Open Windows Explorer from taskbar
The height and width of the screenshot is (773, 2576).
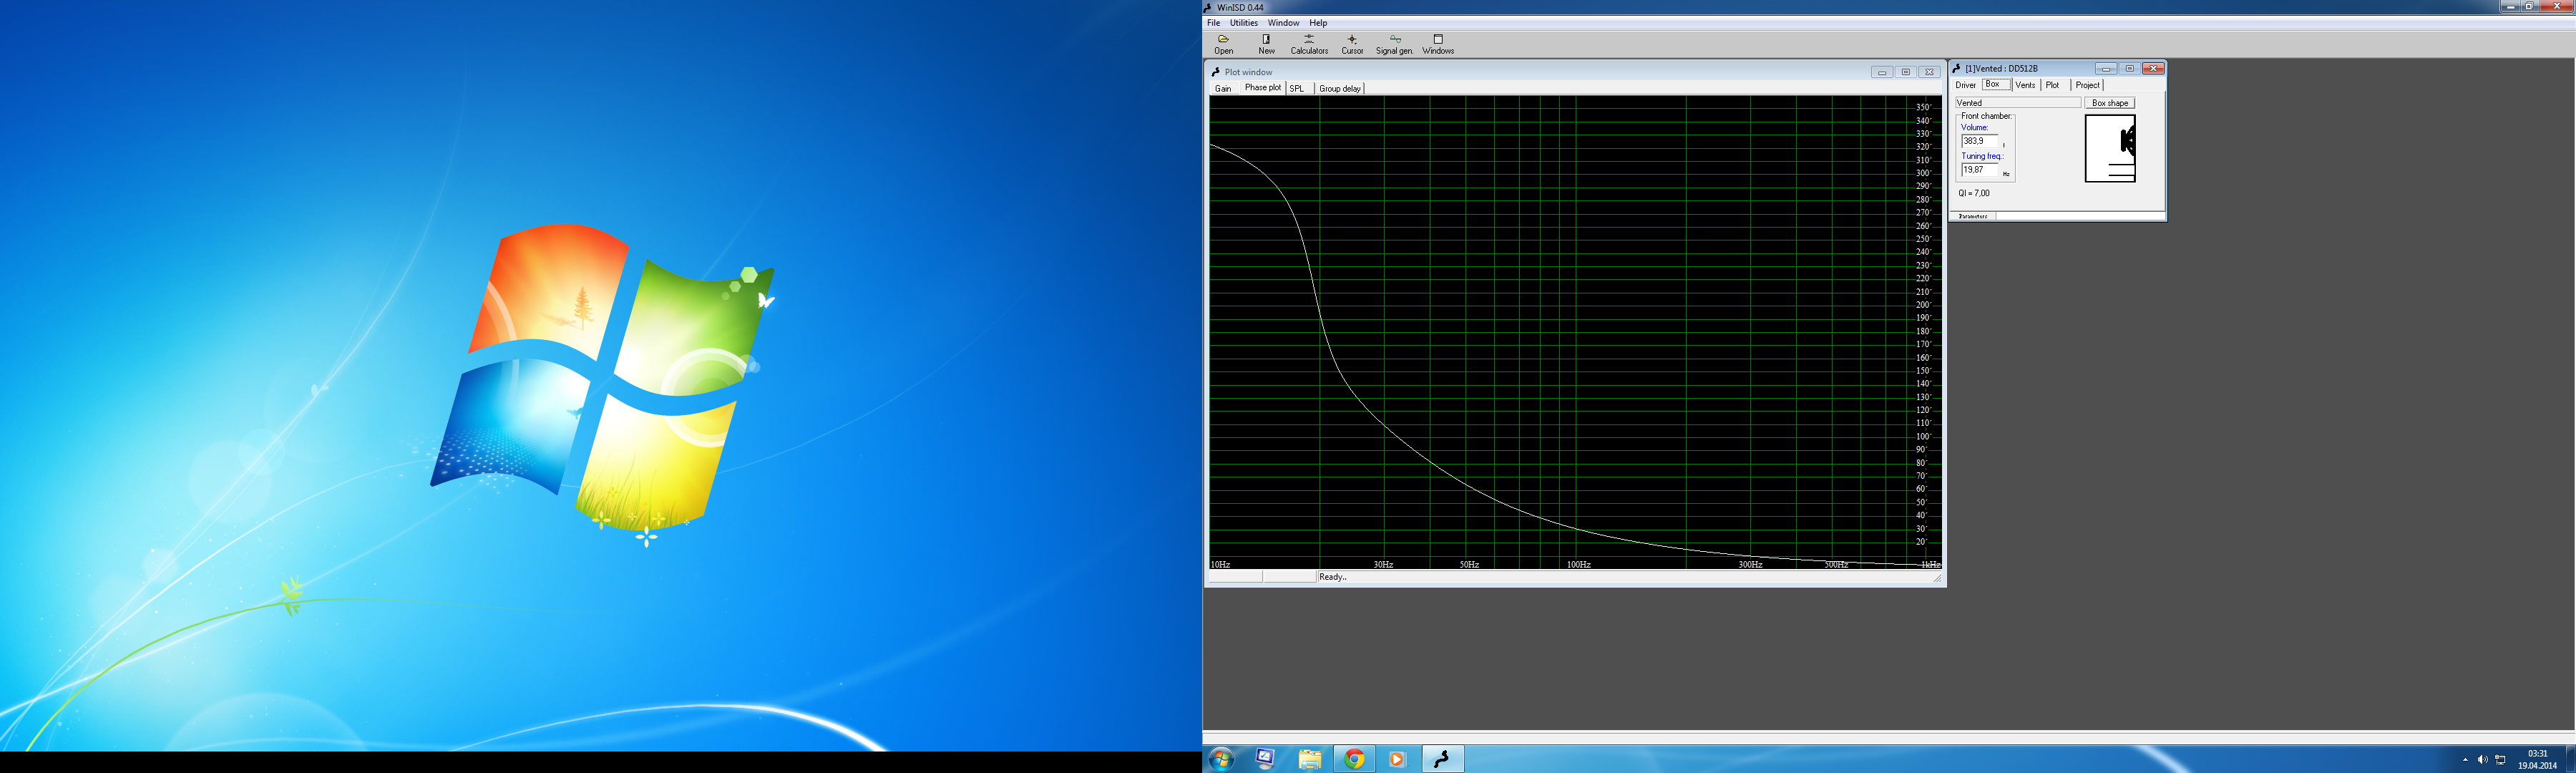[1309, 759]
